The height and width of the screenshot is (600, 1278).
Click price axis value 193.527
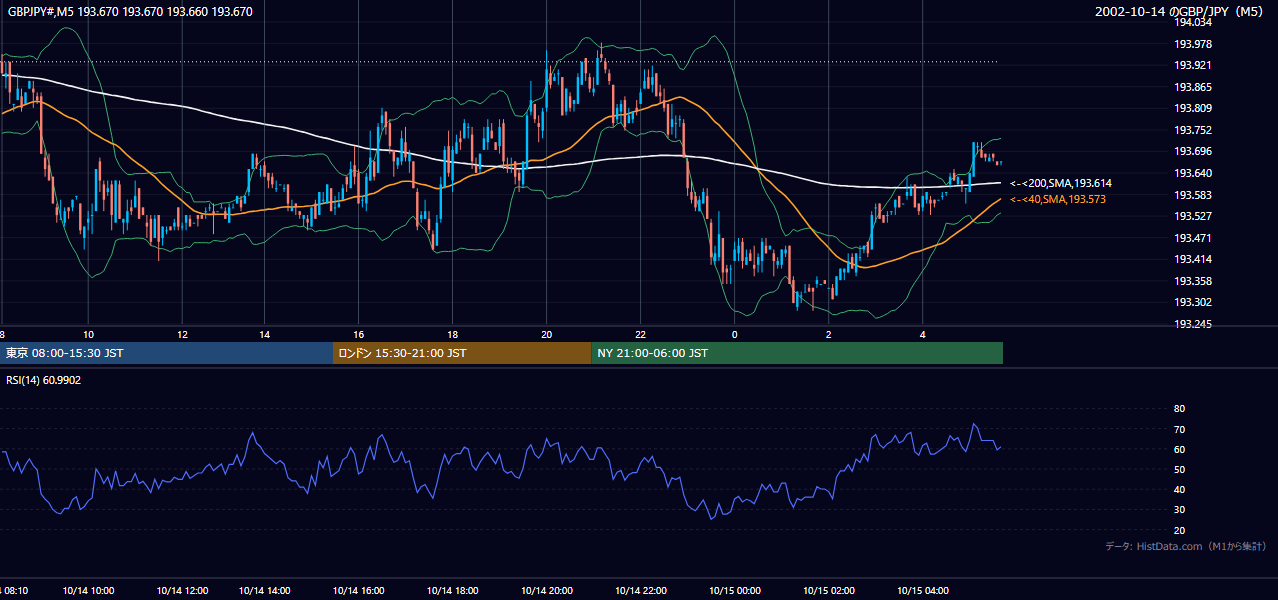tap(1193, 216)
